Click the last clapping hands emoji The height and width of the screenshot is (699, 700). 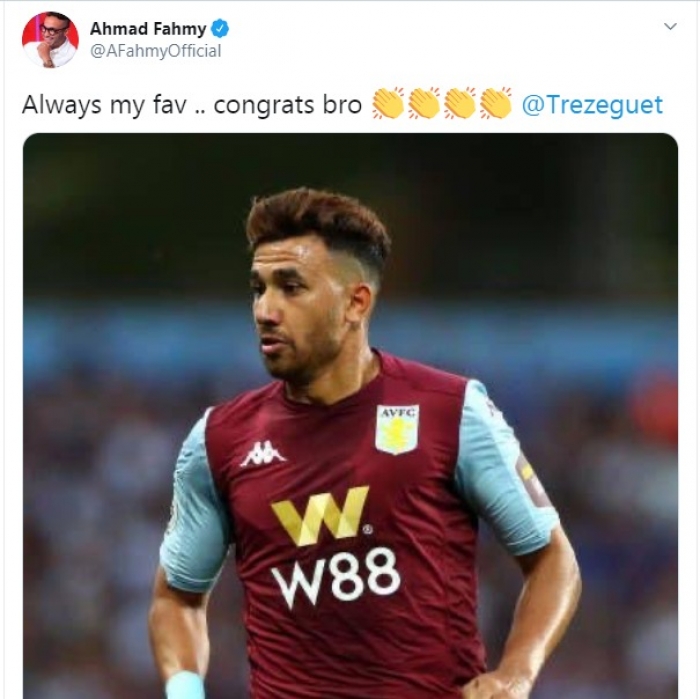coord(496,104)
